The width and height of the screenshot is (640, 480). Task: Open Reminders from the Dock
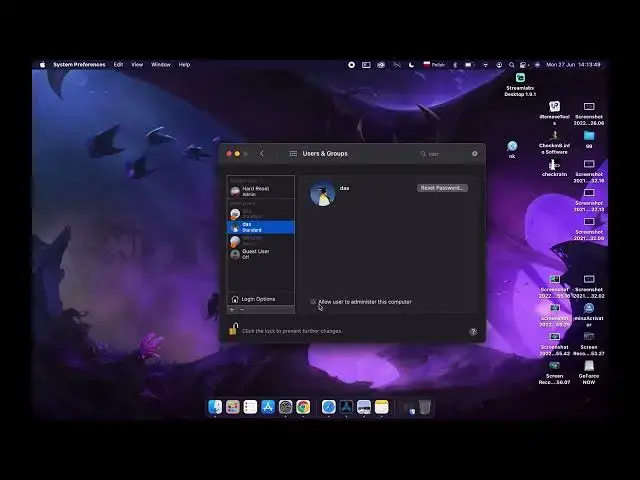(x=250, y=407)
